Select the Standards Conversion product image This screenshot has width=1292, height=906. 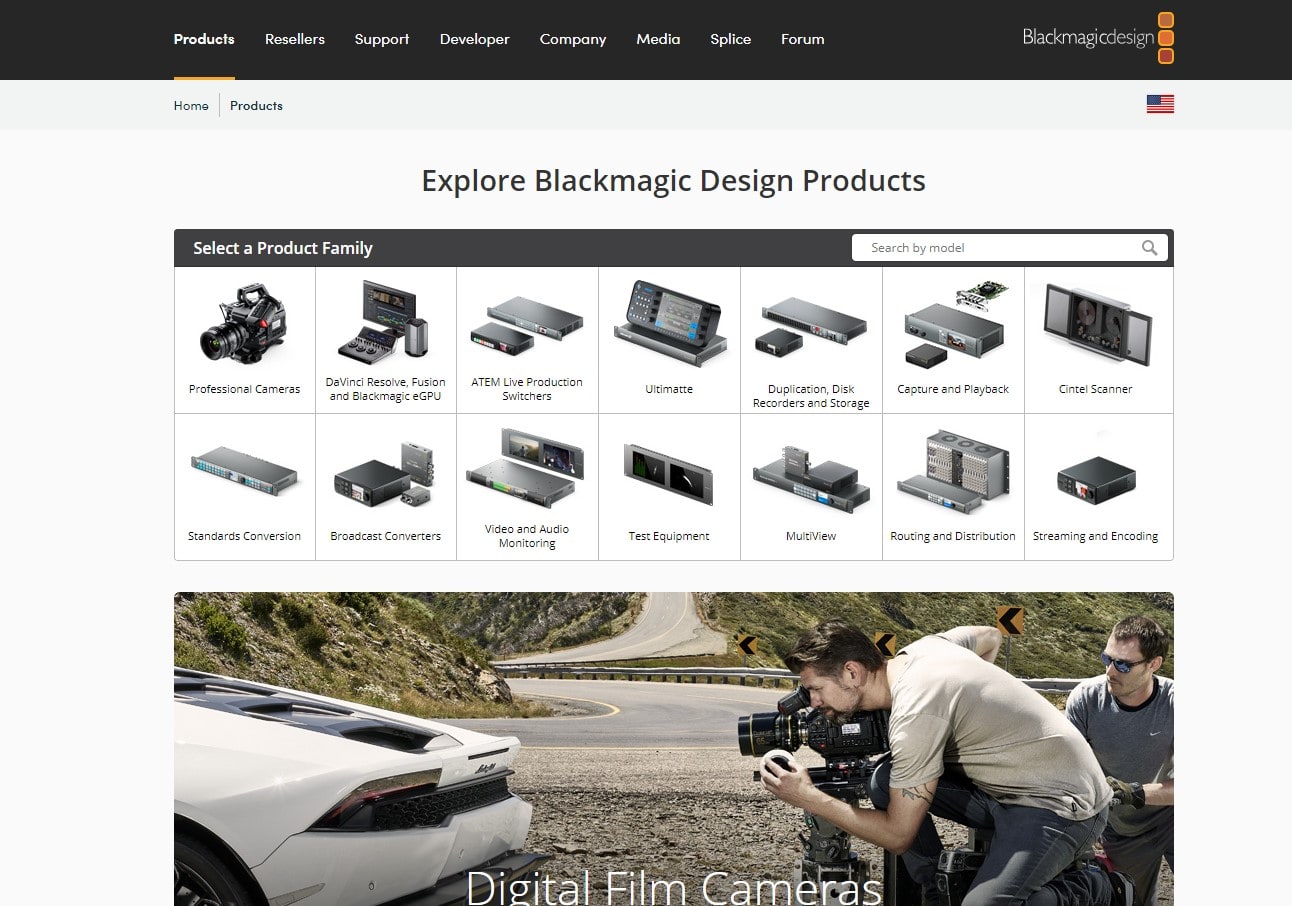(x=244, y=470)
